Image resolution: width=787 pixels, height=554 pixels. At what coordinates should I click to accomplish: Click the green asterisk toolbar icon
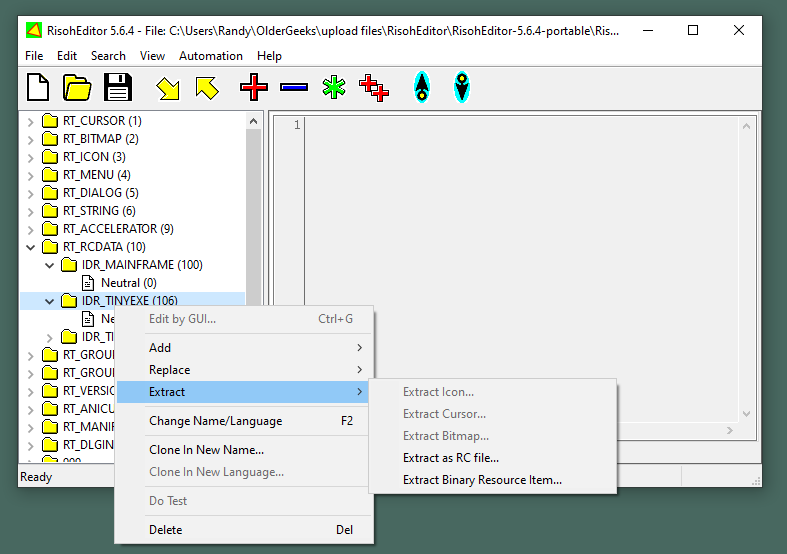[334, 87]
